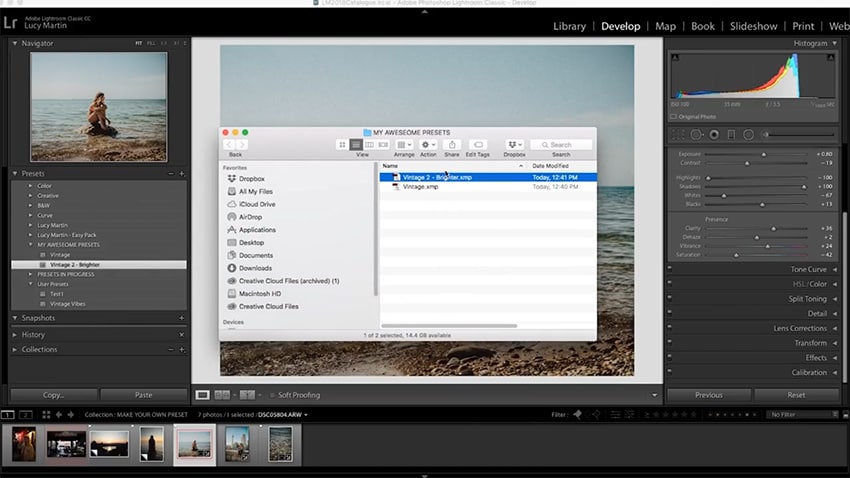Click minus icon in Presets header
Image resolution: width=850 pixels, height=478 pixels.
click(171, 174)
